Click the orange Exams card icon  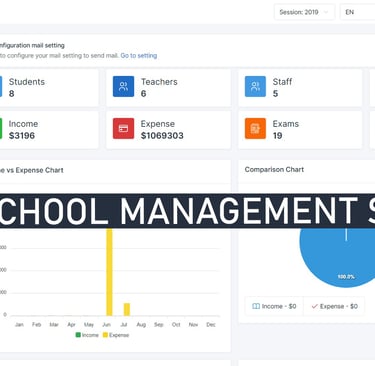click(x=255, y=128)
